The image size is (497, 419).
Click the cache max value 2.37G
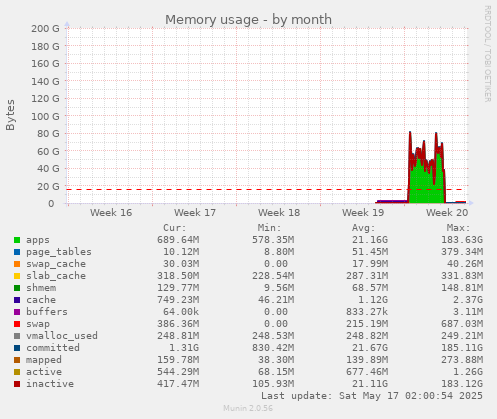pyautogui.click(x=468, y=300)
